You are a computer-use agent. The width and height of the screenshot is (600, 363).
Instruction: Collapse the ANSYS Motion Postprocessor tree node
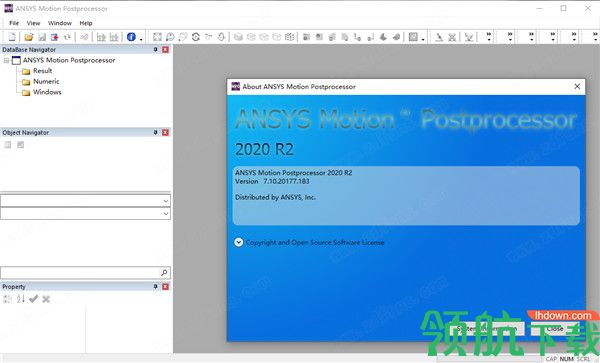pyautogui.click(x=6, y=60)
